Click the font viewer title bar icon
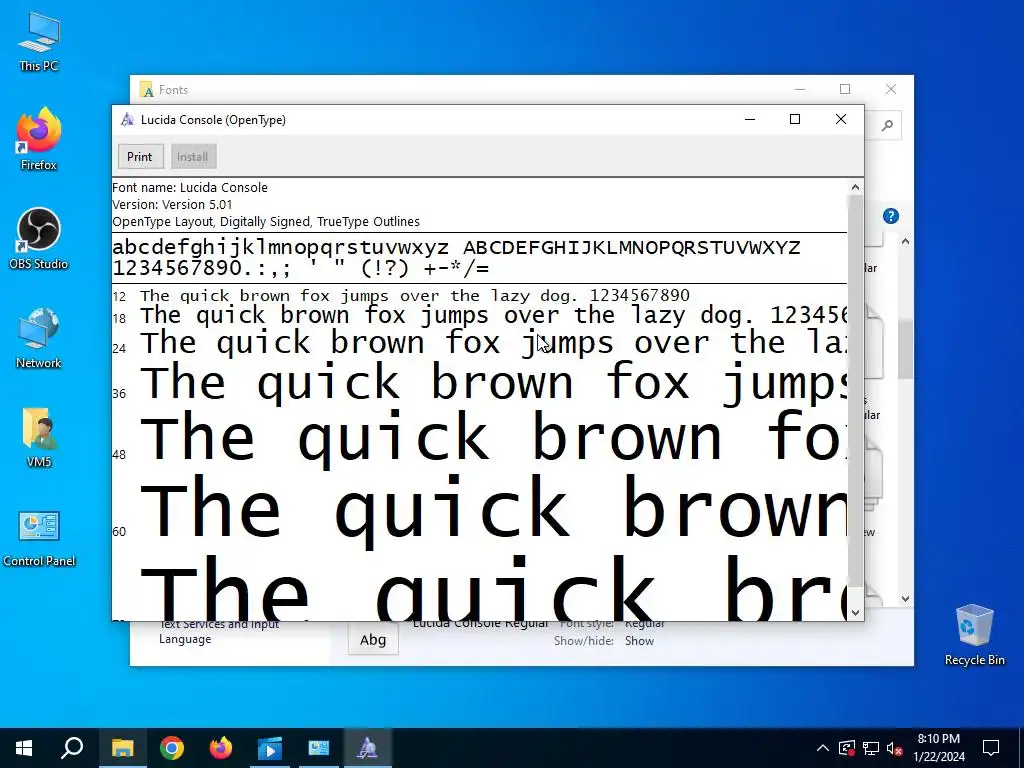 pos(127,120)
